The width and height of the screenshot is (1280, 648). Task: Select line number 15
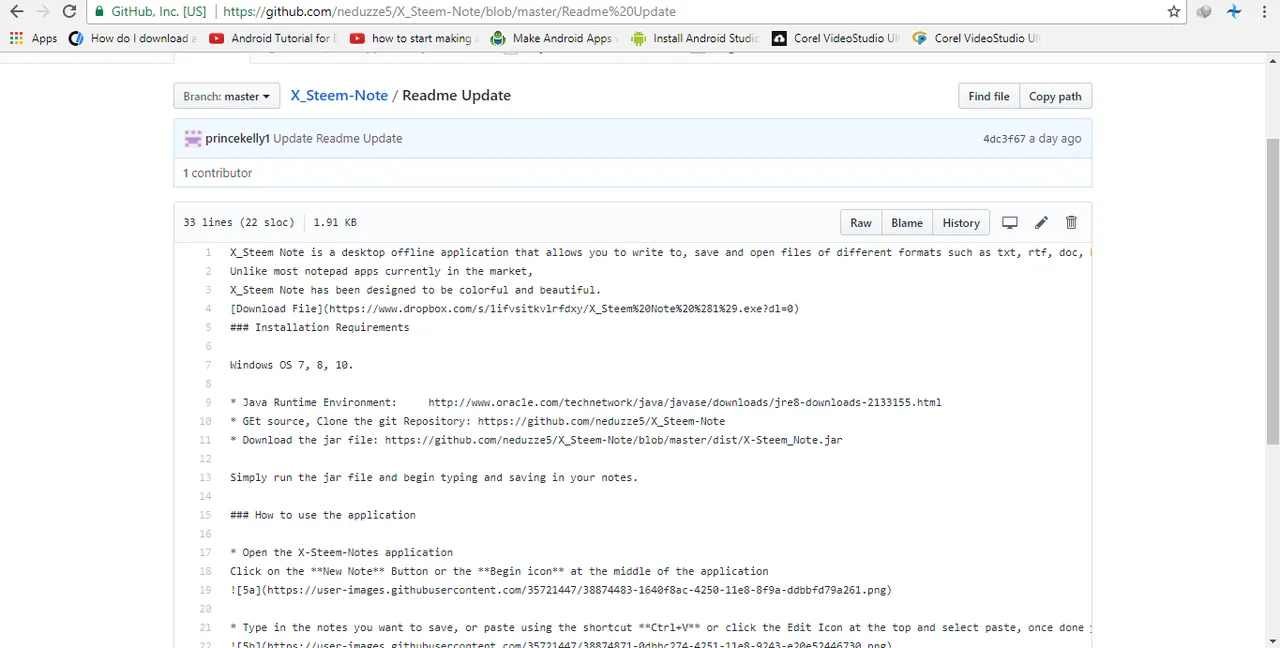205,515
